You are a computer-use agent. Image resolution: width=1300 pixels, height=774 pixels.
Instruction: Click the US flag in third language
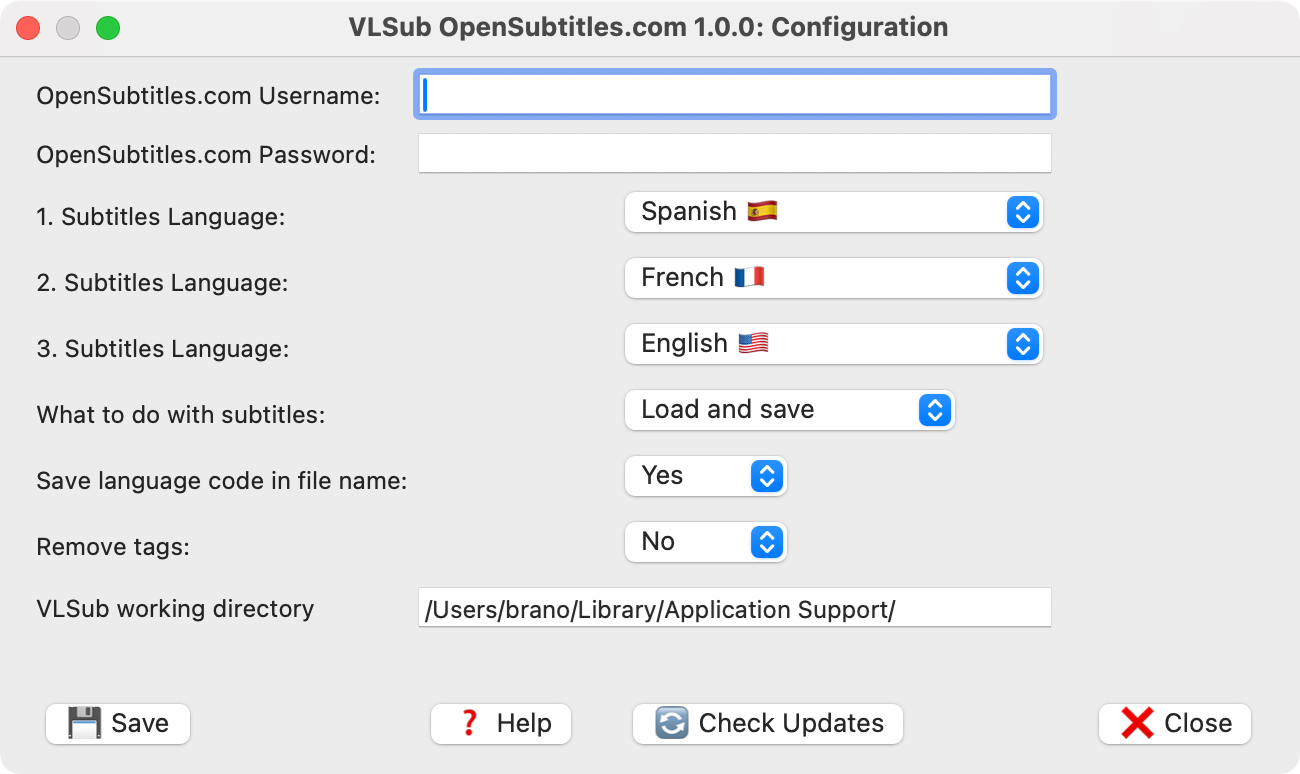tap(753, 343)
